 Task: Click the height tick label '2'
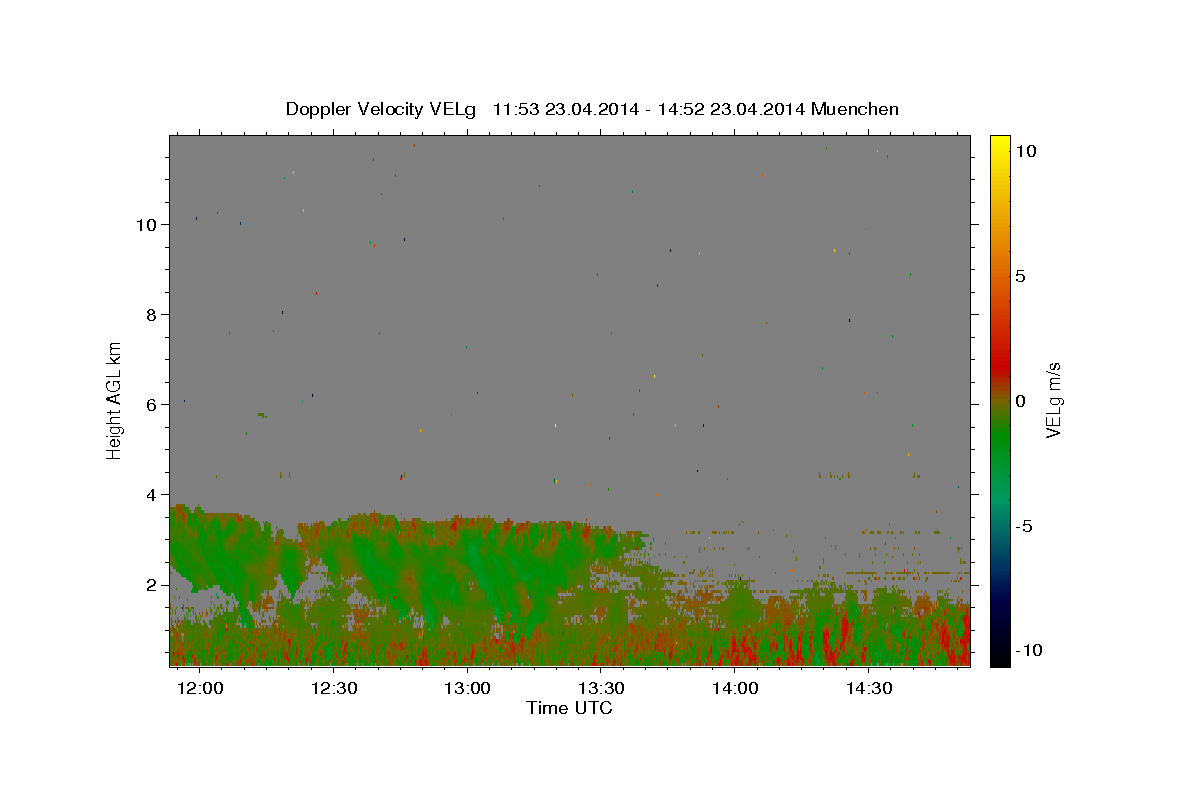click(152, 585)
